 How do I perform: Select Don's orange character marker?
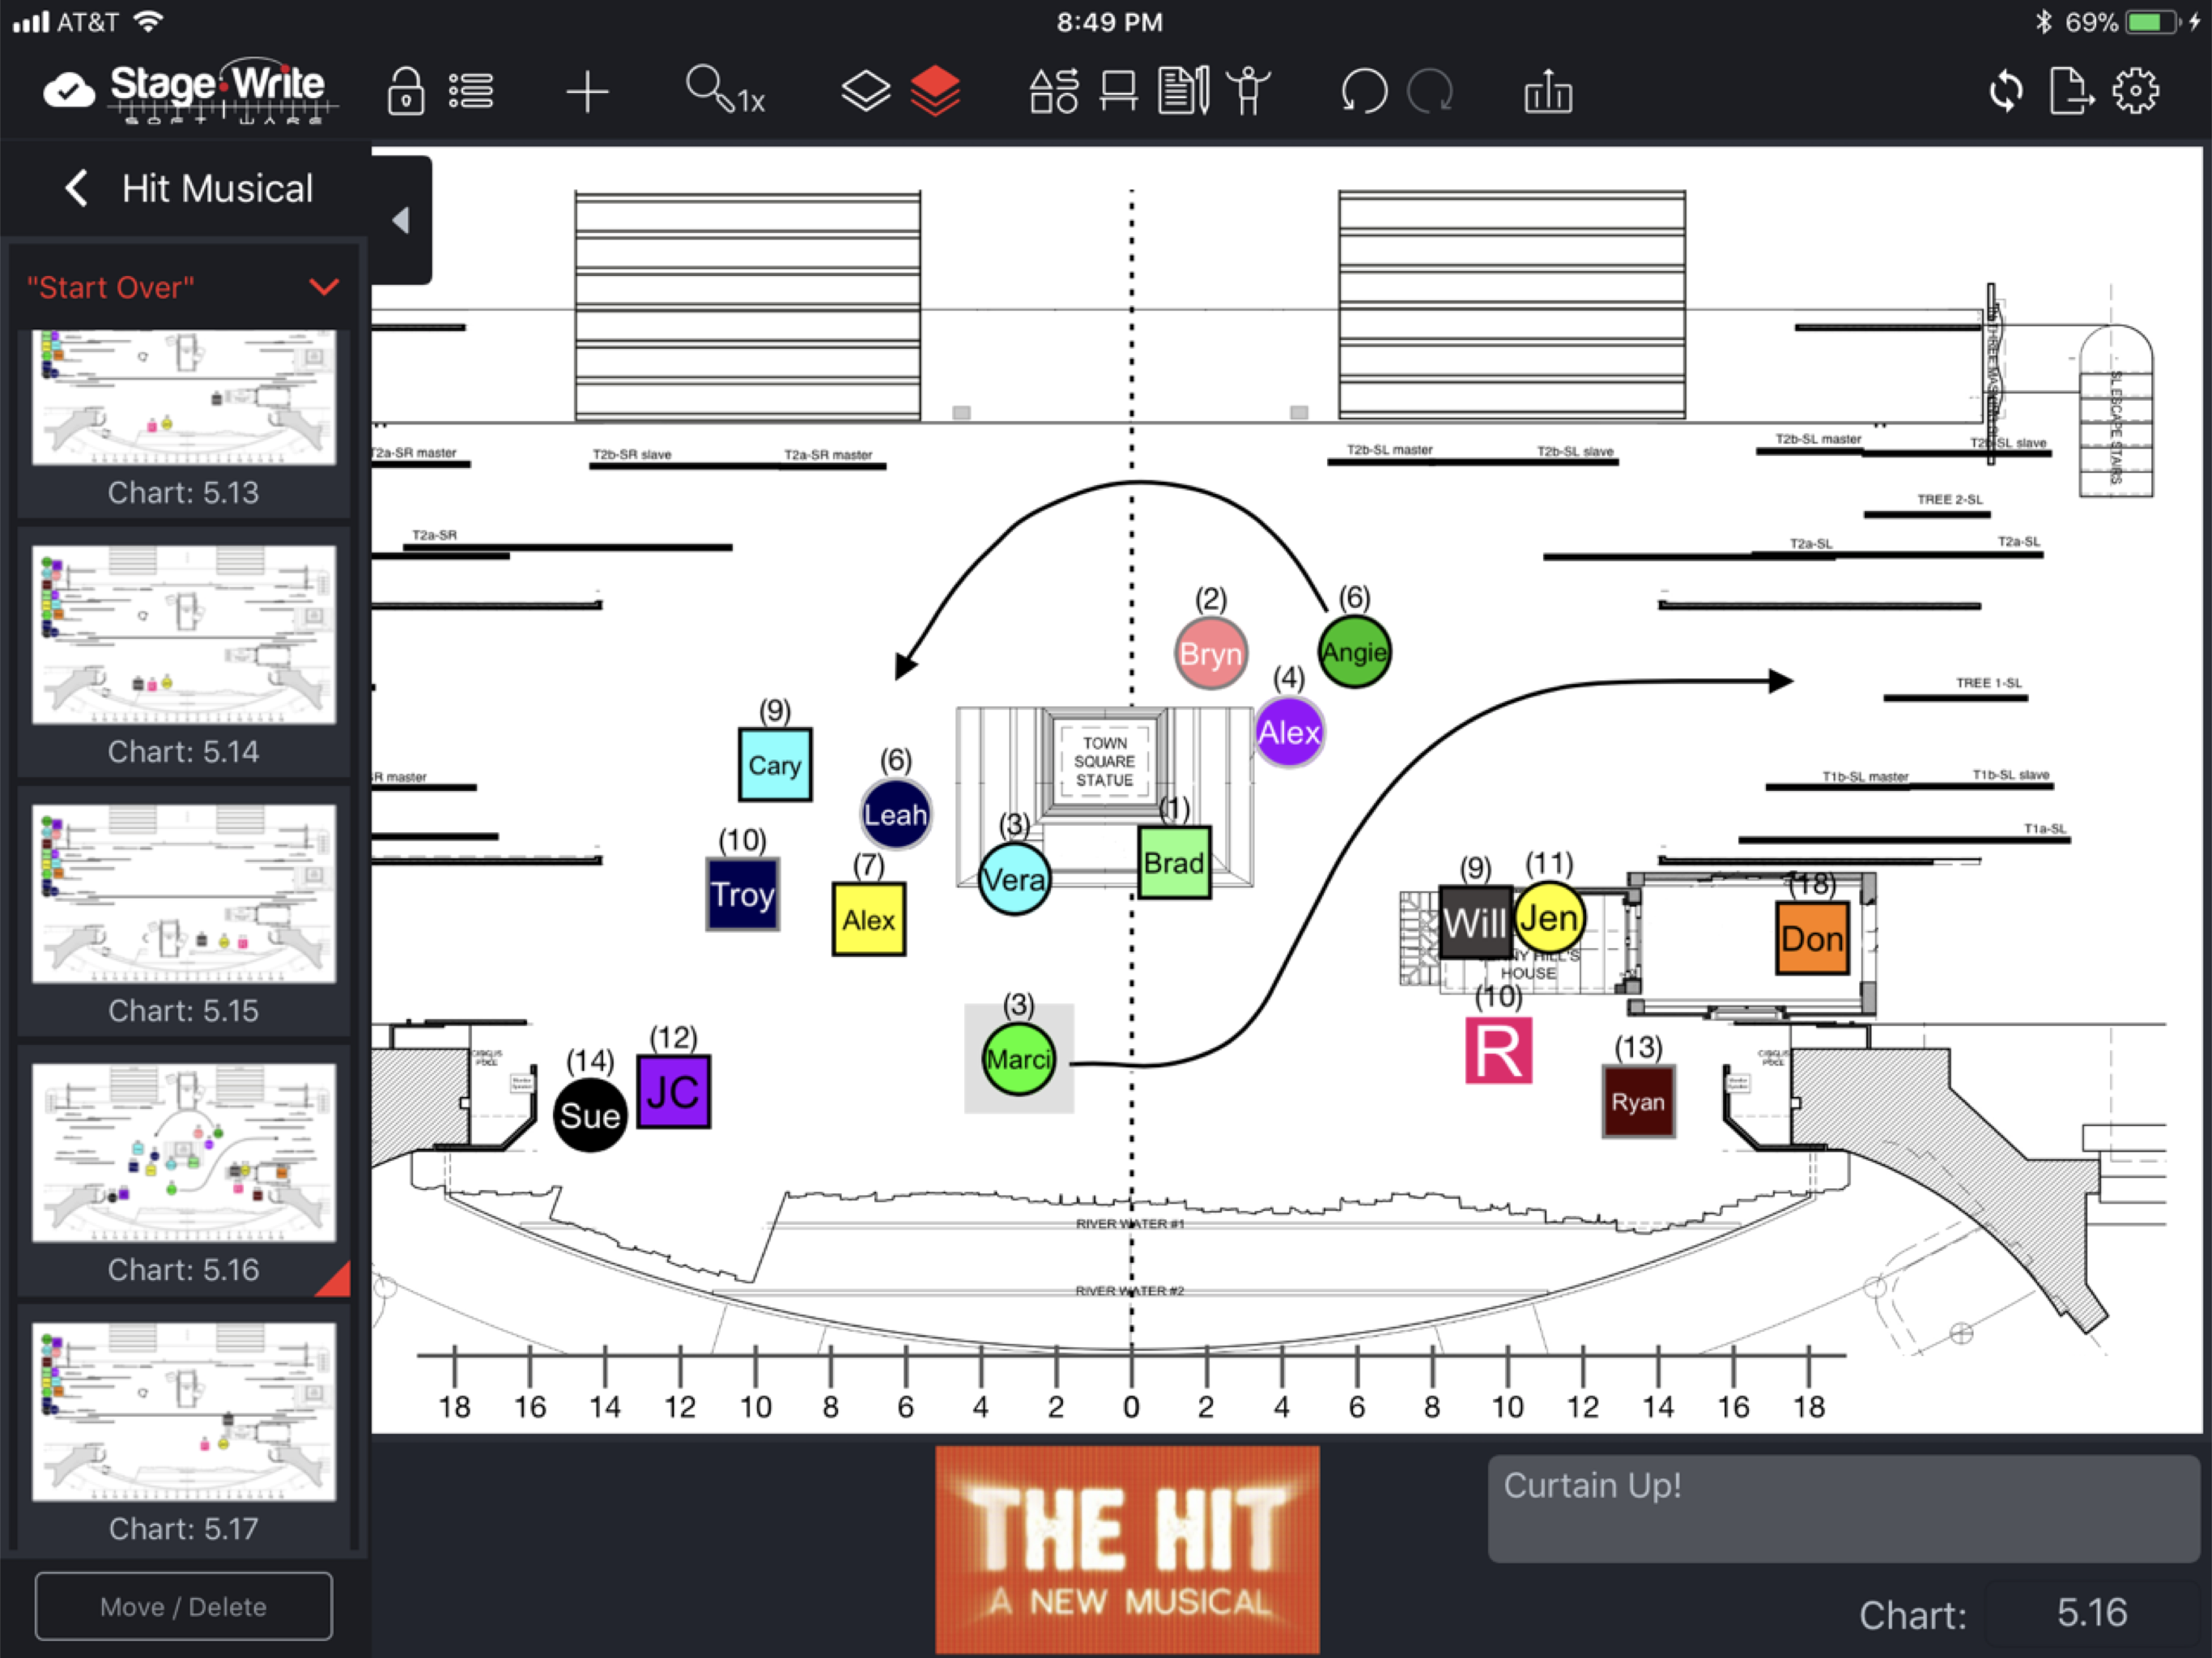click(x=1812, y=938)
